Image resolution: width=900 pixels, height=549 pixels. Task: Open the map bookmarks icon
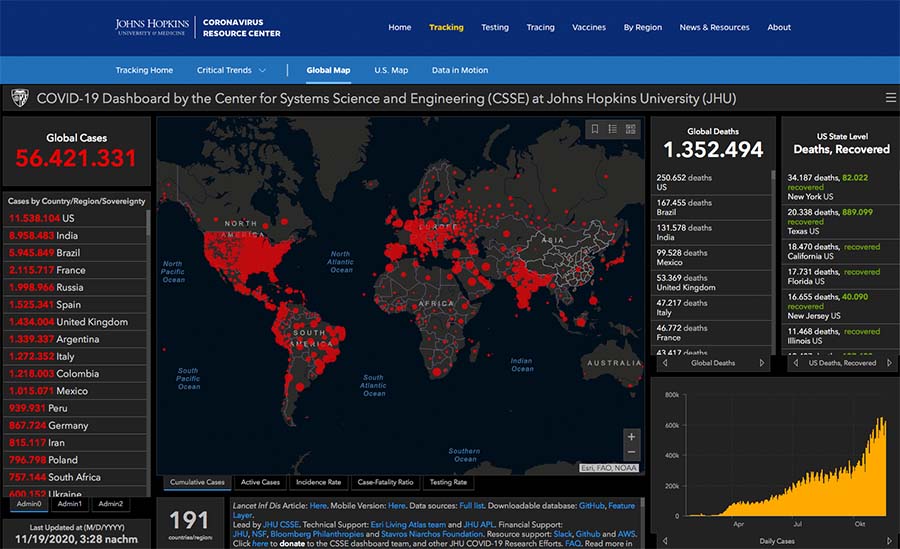click(595, 129)
